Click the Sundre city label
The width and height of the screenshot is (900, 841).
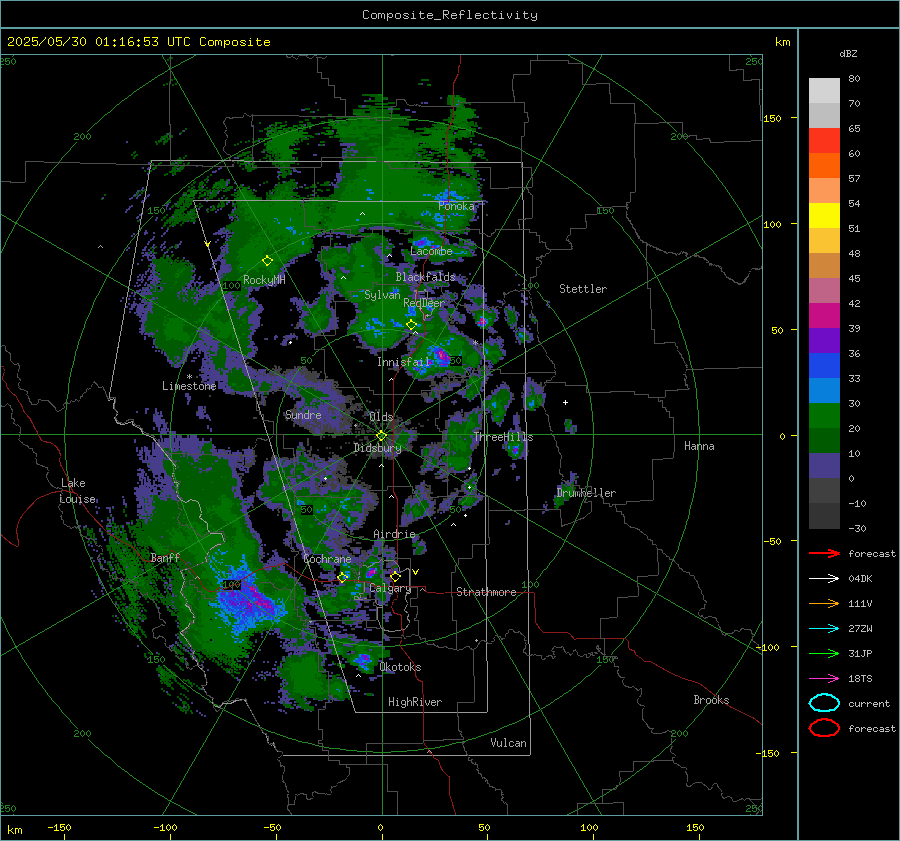303,415
